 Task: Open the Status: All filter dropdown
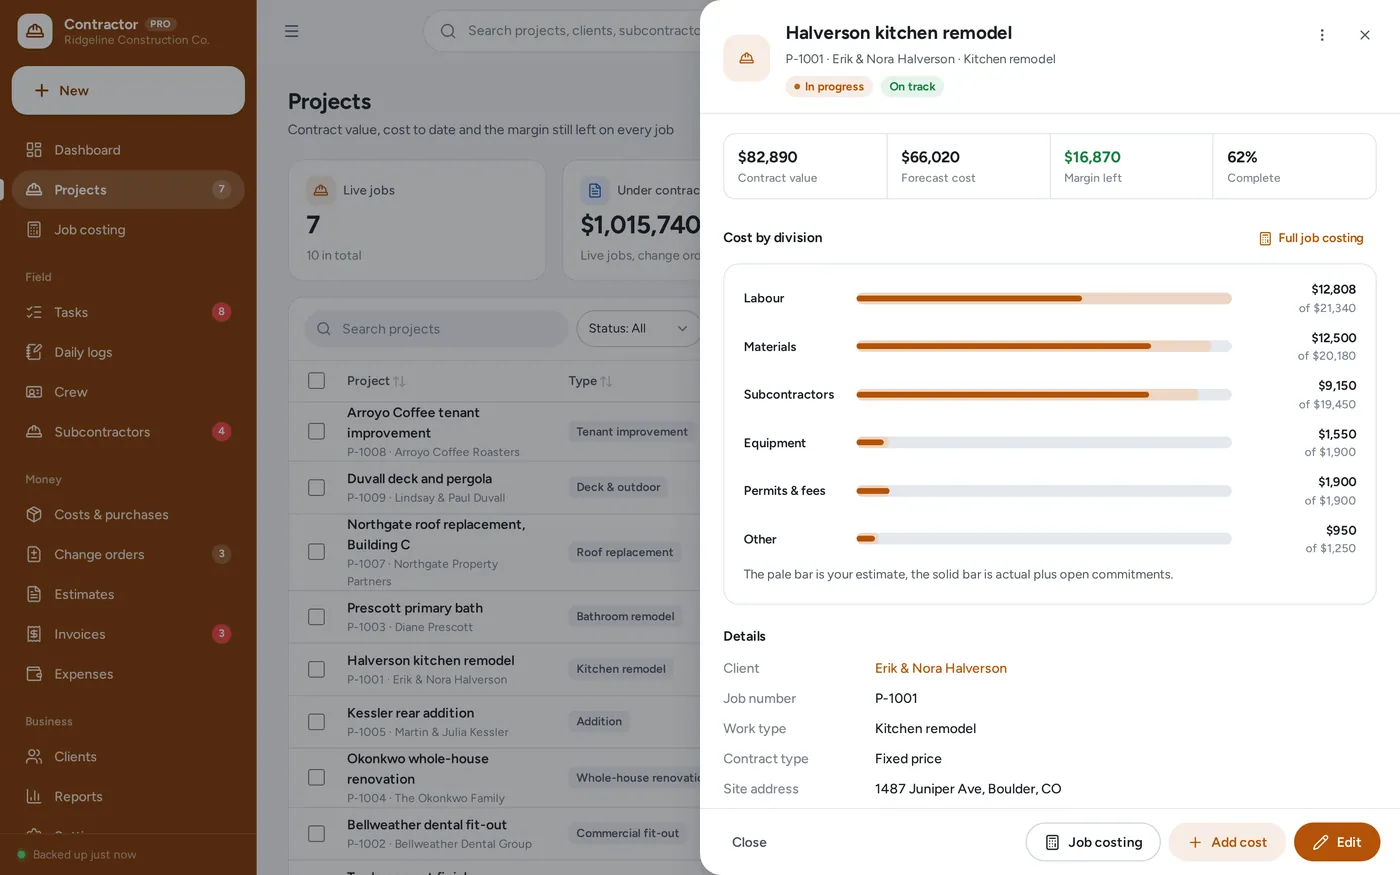click(x=638, y=329)
